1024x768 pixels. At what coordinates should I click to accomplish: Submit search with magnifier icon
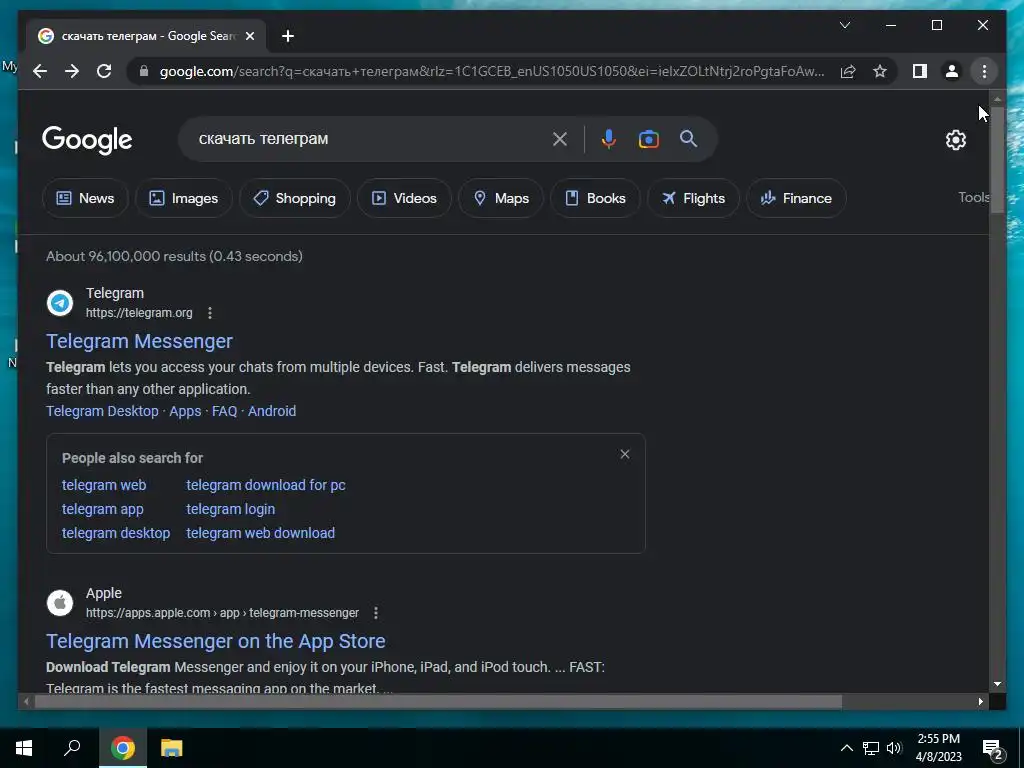688,138
